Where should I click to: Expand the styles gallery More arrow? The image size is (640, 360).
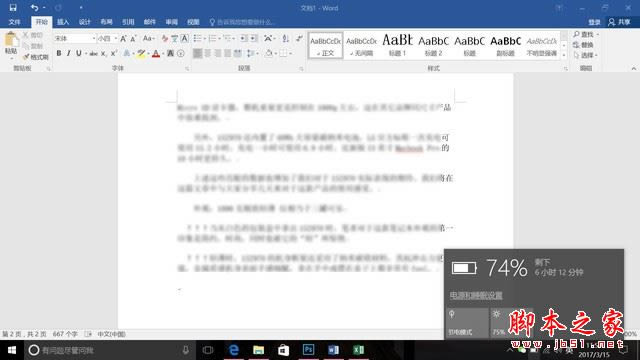[564, 55]
